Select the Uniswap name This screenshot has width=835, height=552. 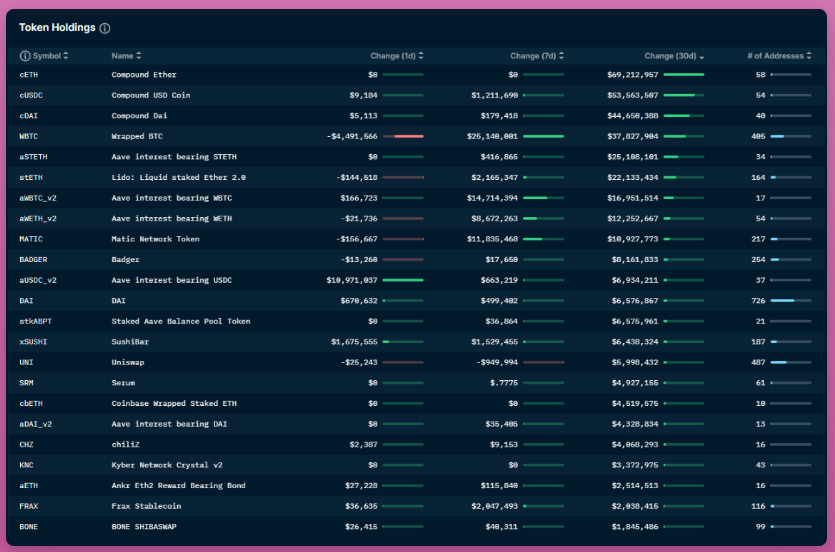pos(128,362)
